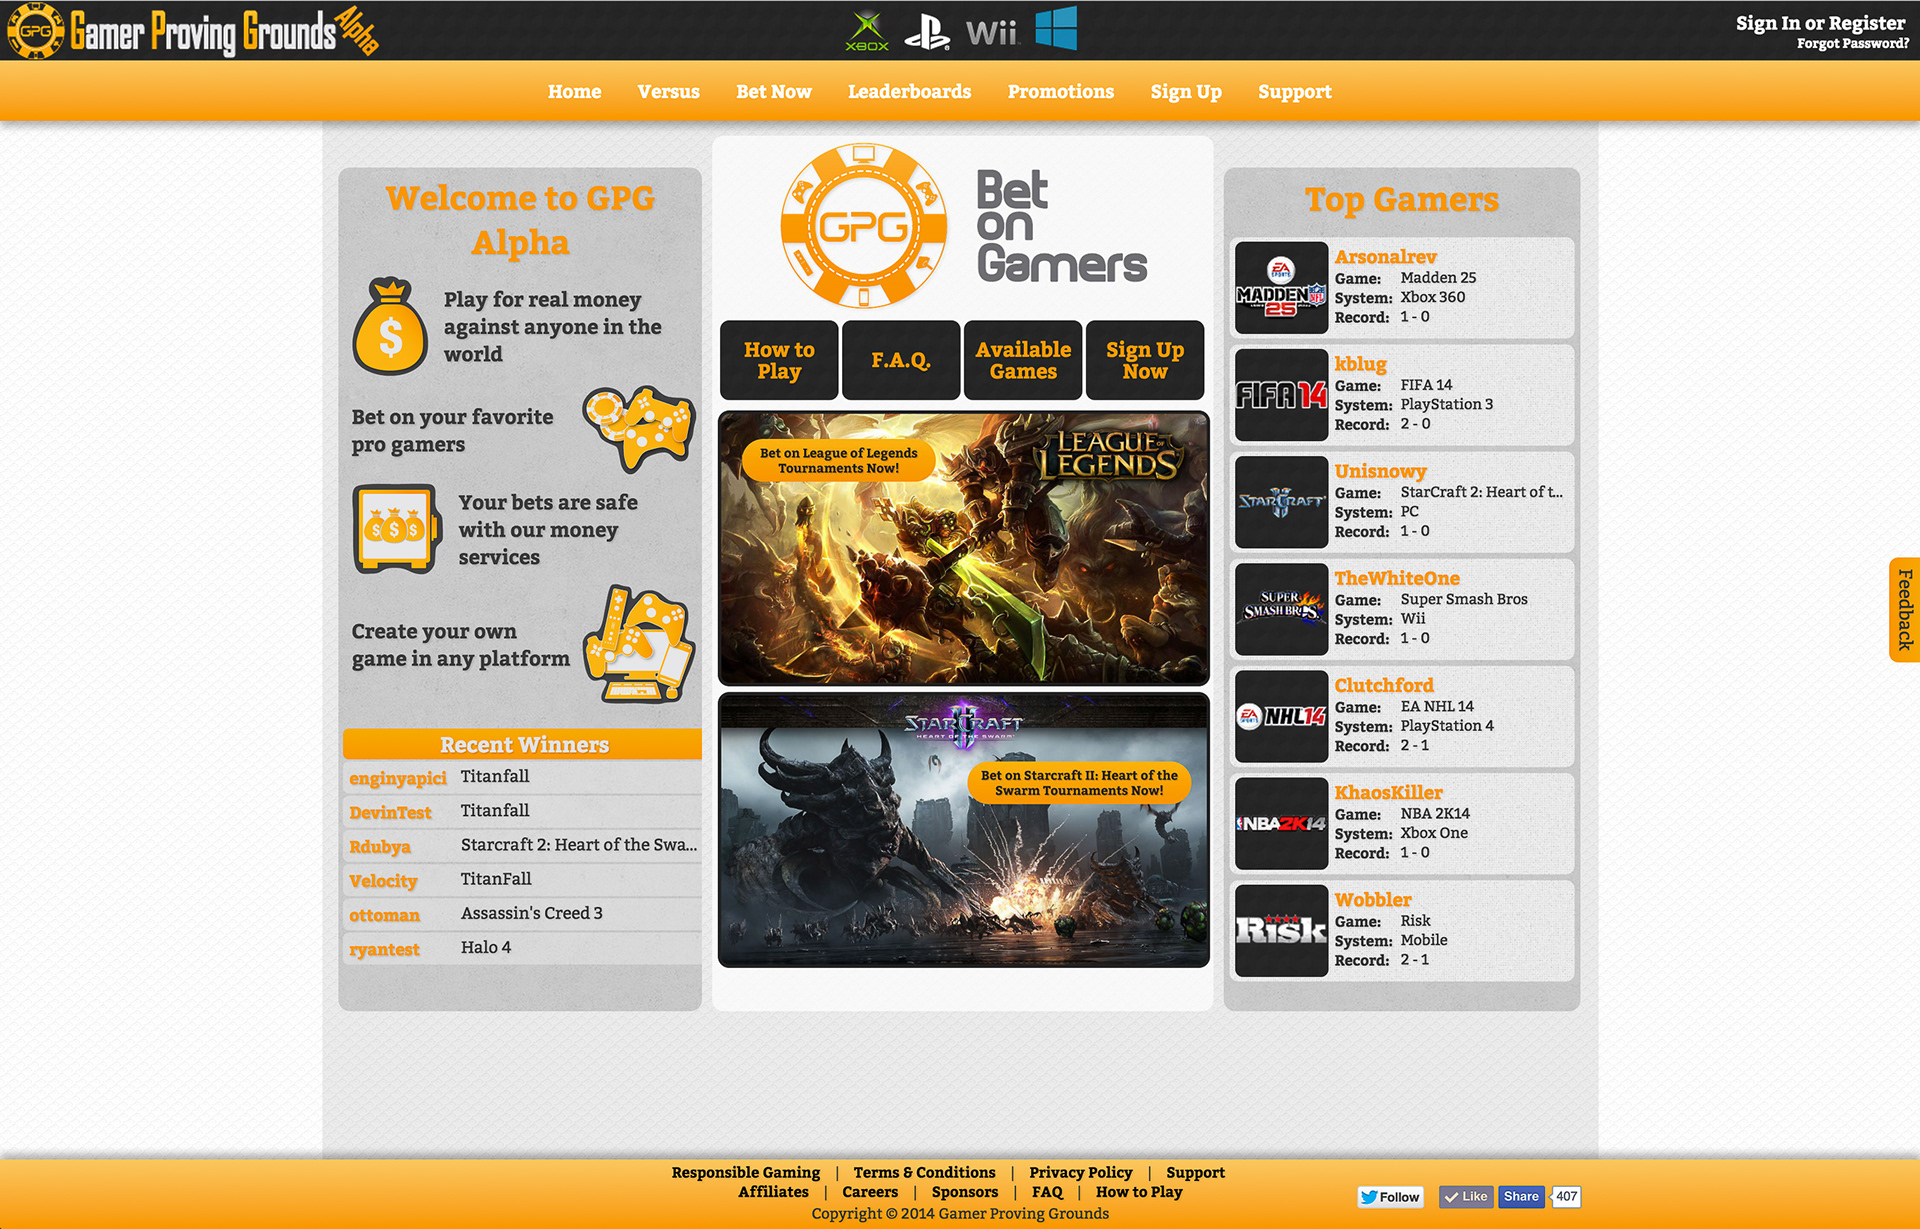
Task: Open the Leaderboards menu item
Action: (910, 91)
